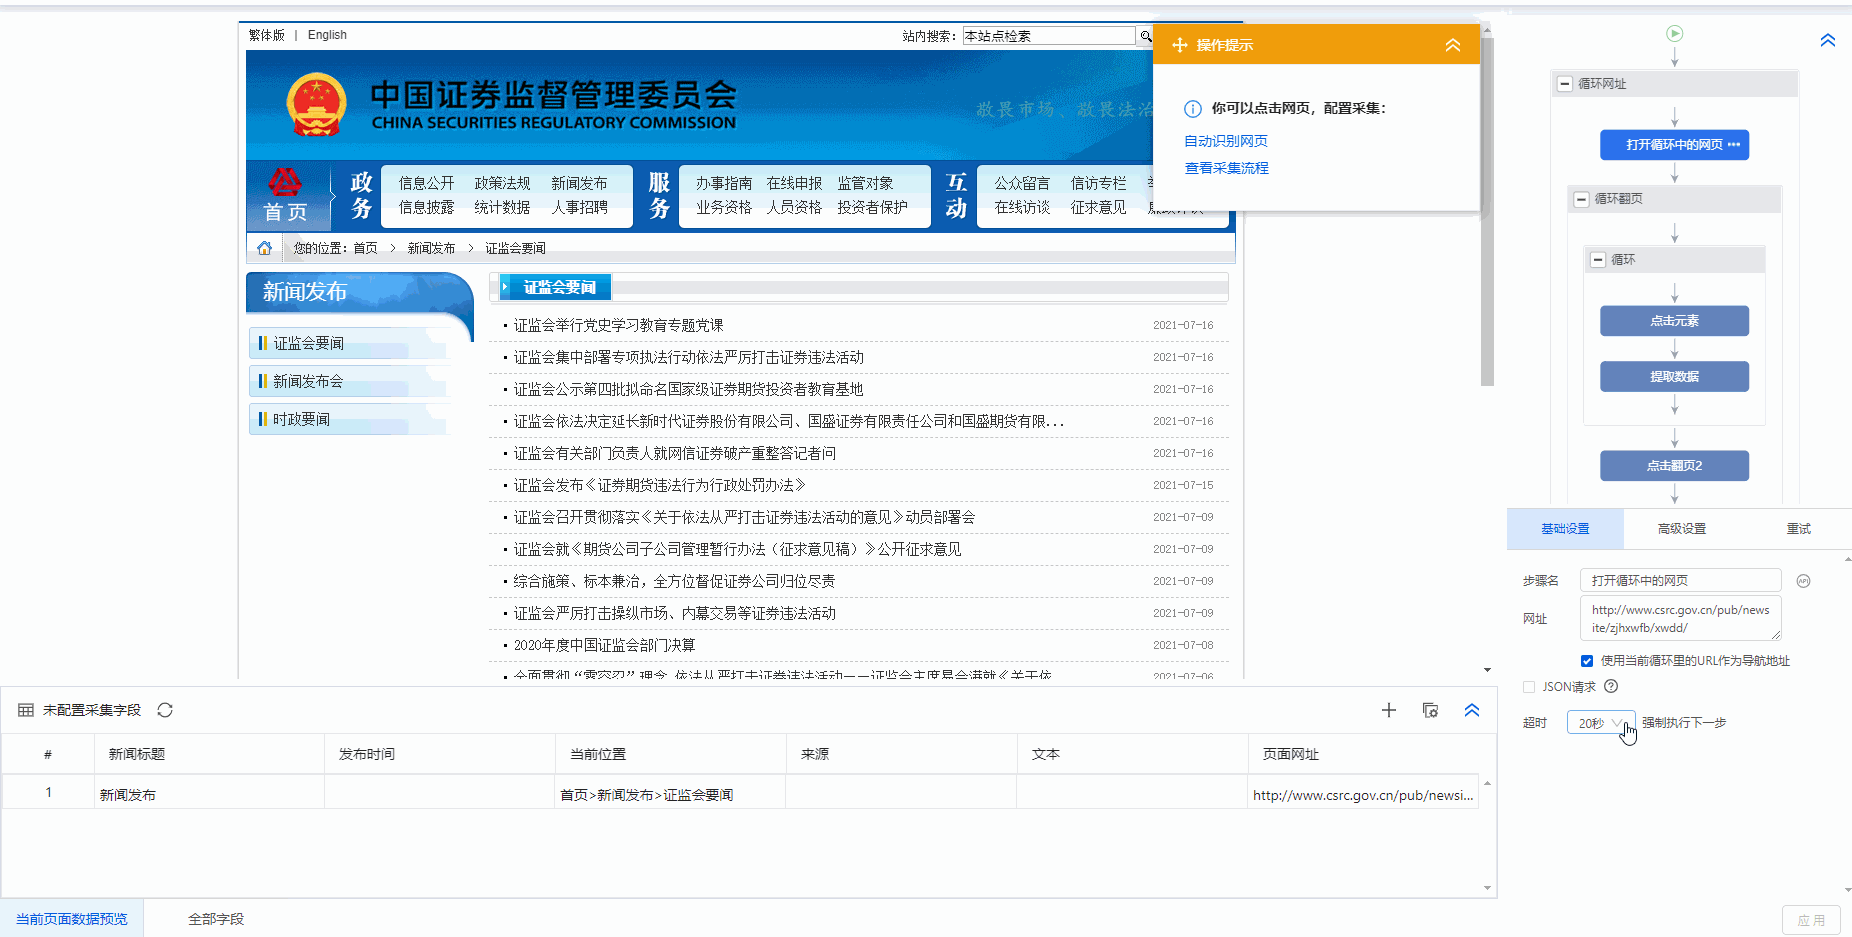Screen dimensions: 1852x937
Task: Open 投资者保护 menu item
Action: click(872, 207)
